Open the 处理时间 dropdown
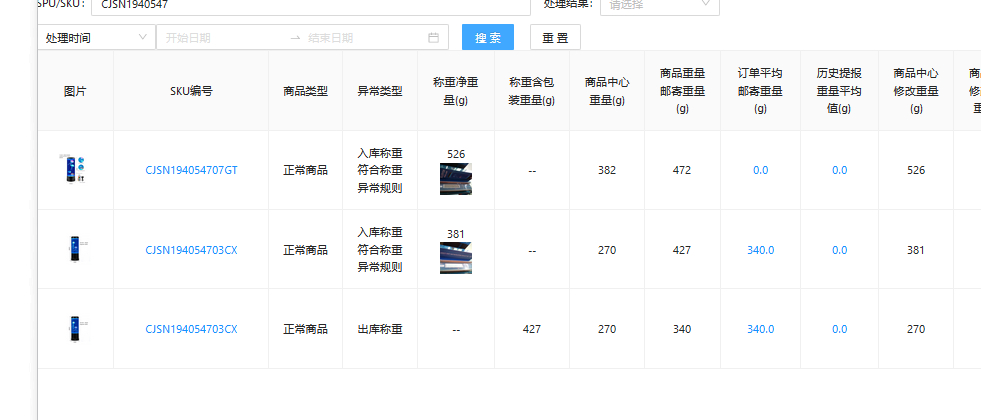The width and height of the screenshot is (981, 420). [96, 37]
